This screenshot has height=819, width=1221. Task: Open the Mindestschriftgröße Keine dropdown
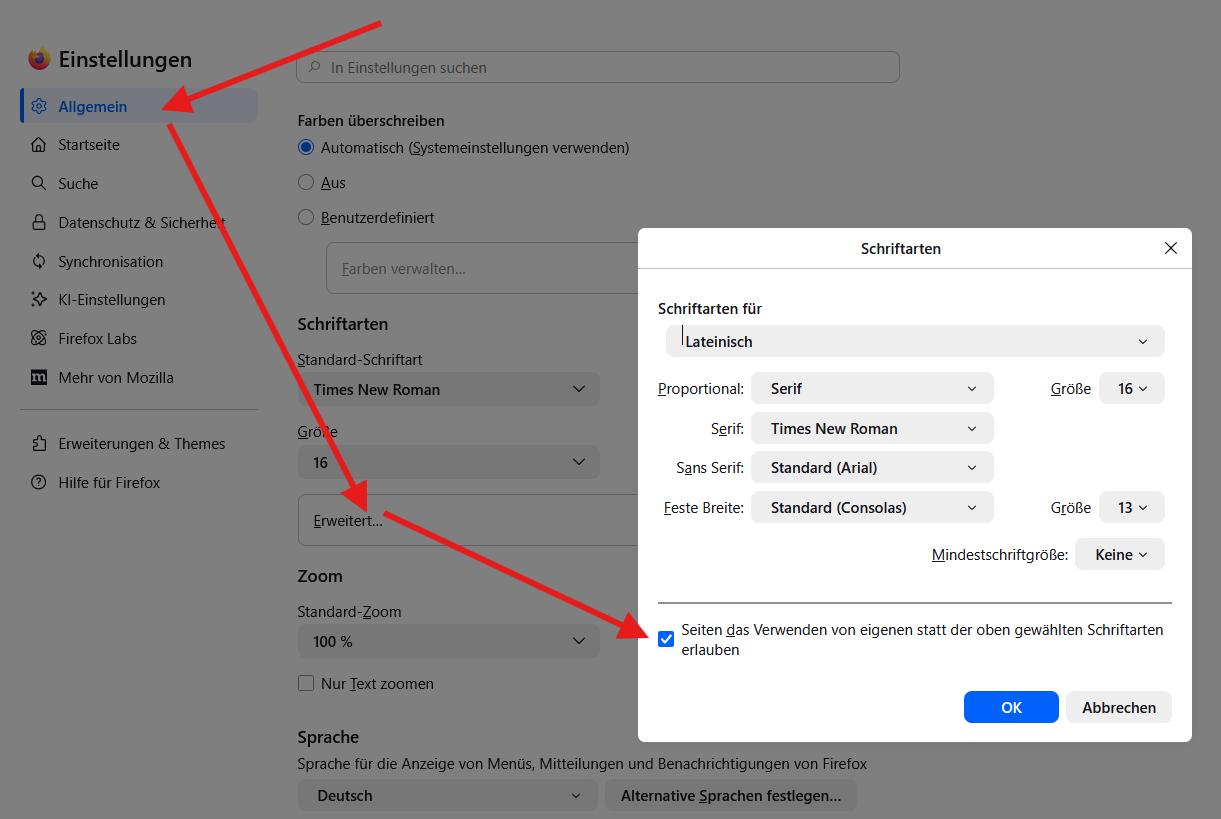(1120, 554)
